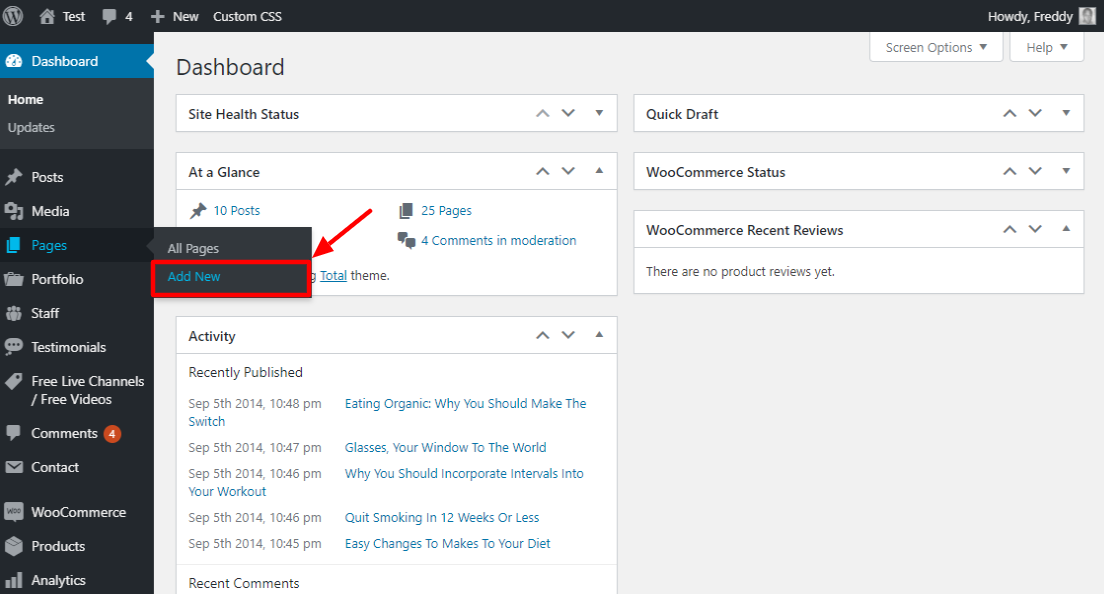
Task: Toggle the Site Health Status panel open
Action: coord(599,113)
